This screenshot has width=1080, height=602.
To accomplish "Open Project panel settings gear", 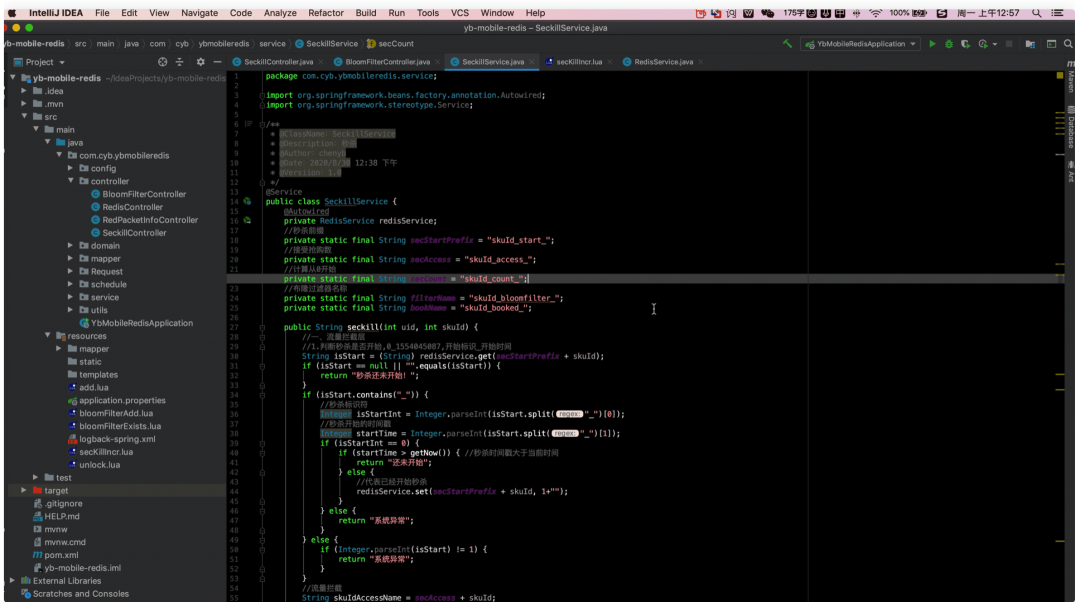I will point(200,62).
